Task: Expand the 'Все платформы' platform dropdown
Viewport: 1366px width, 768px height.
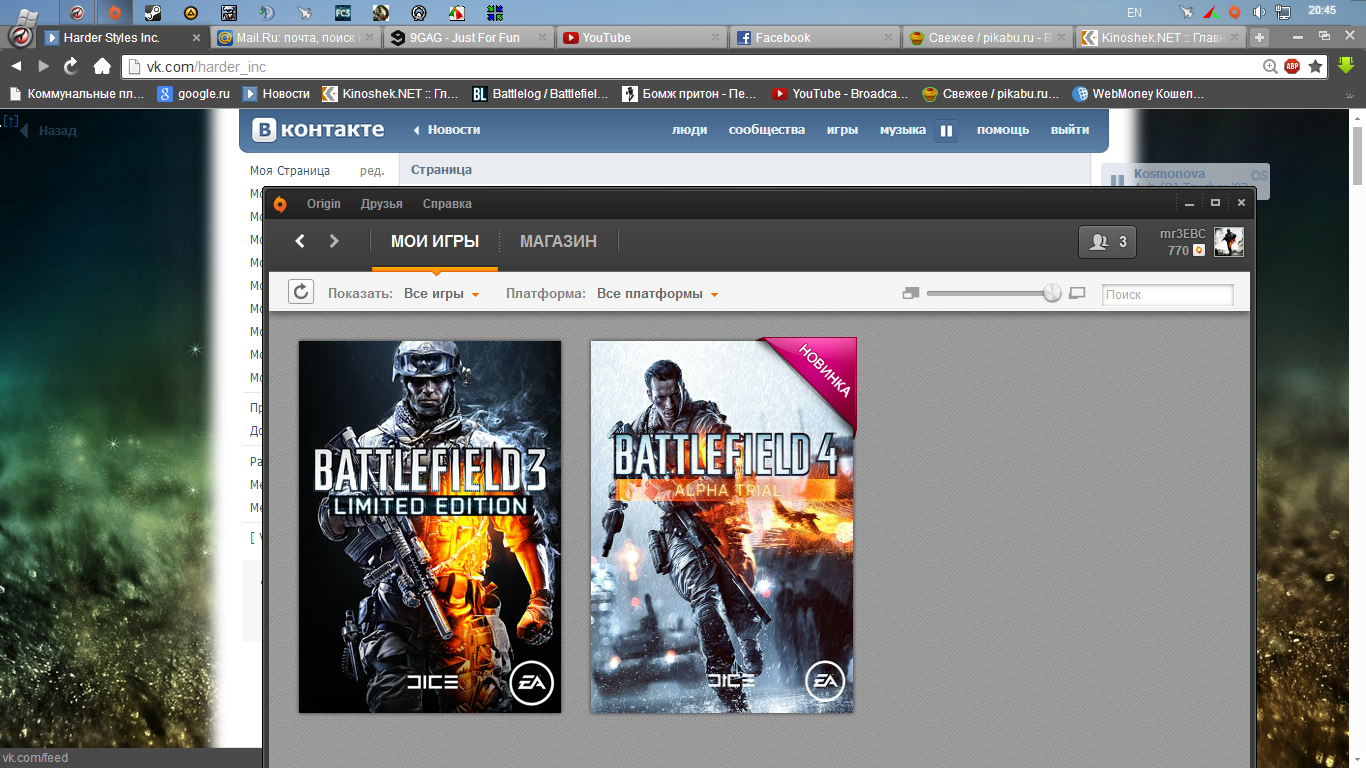Action: pos(657,294)
